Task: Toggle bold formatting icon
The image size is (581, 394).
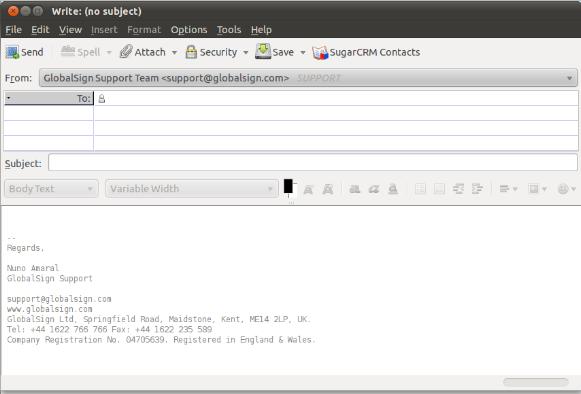Action: point(355,189)
